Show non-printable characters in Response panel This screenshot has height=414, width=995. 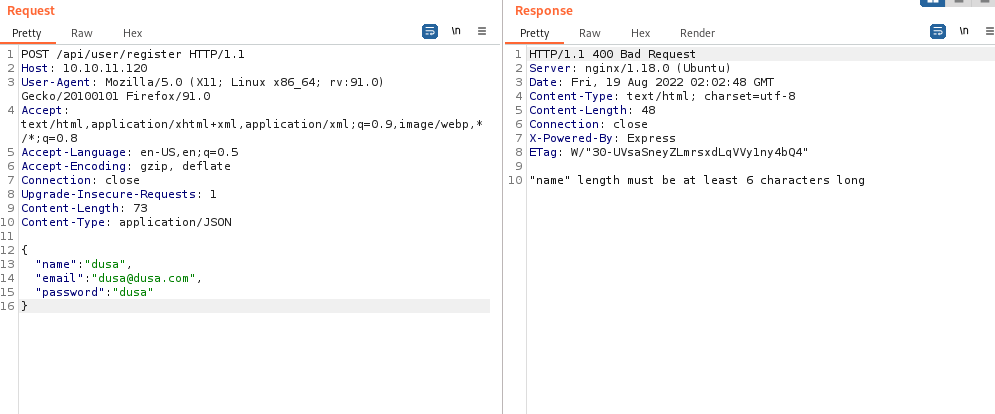pos(964,32)
